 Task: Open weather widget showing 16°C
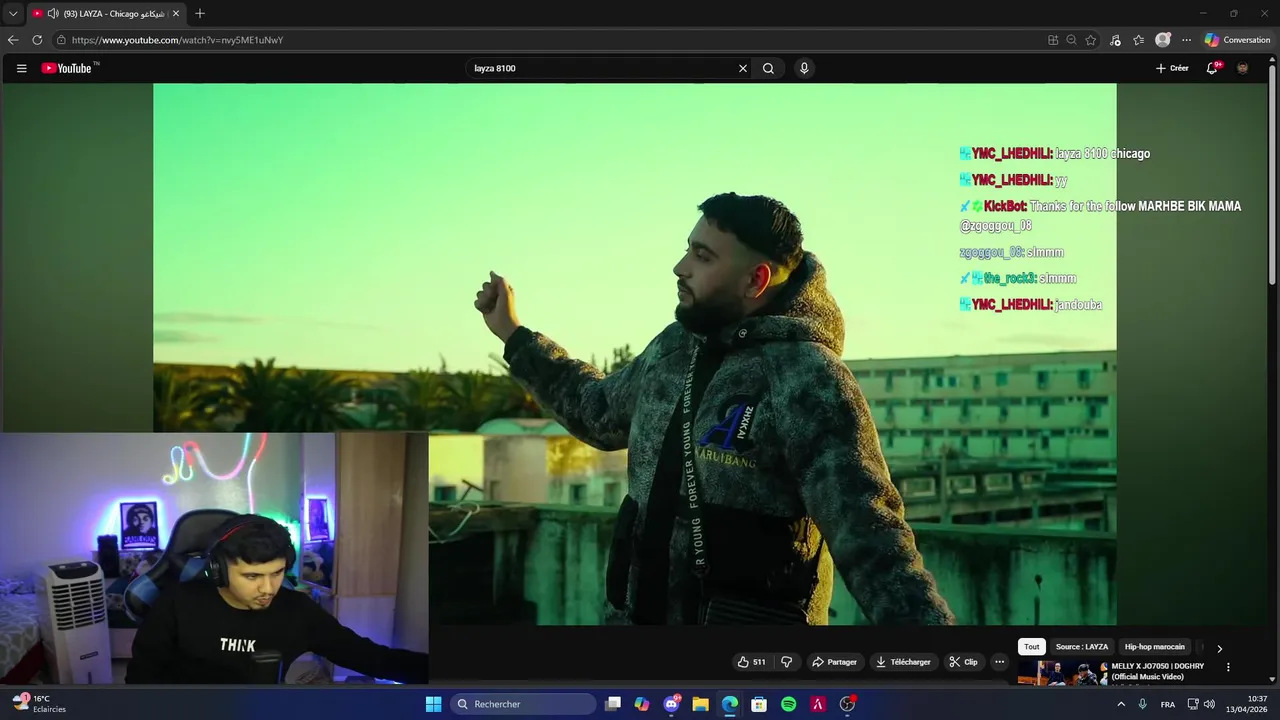coord(40,704)
